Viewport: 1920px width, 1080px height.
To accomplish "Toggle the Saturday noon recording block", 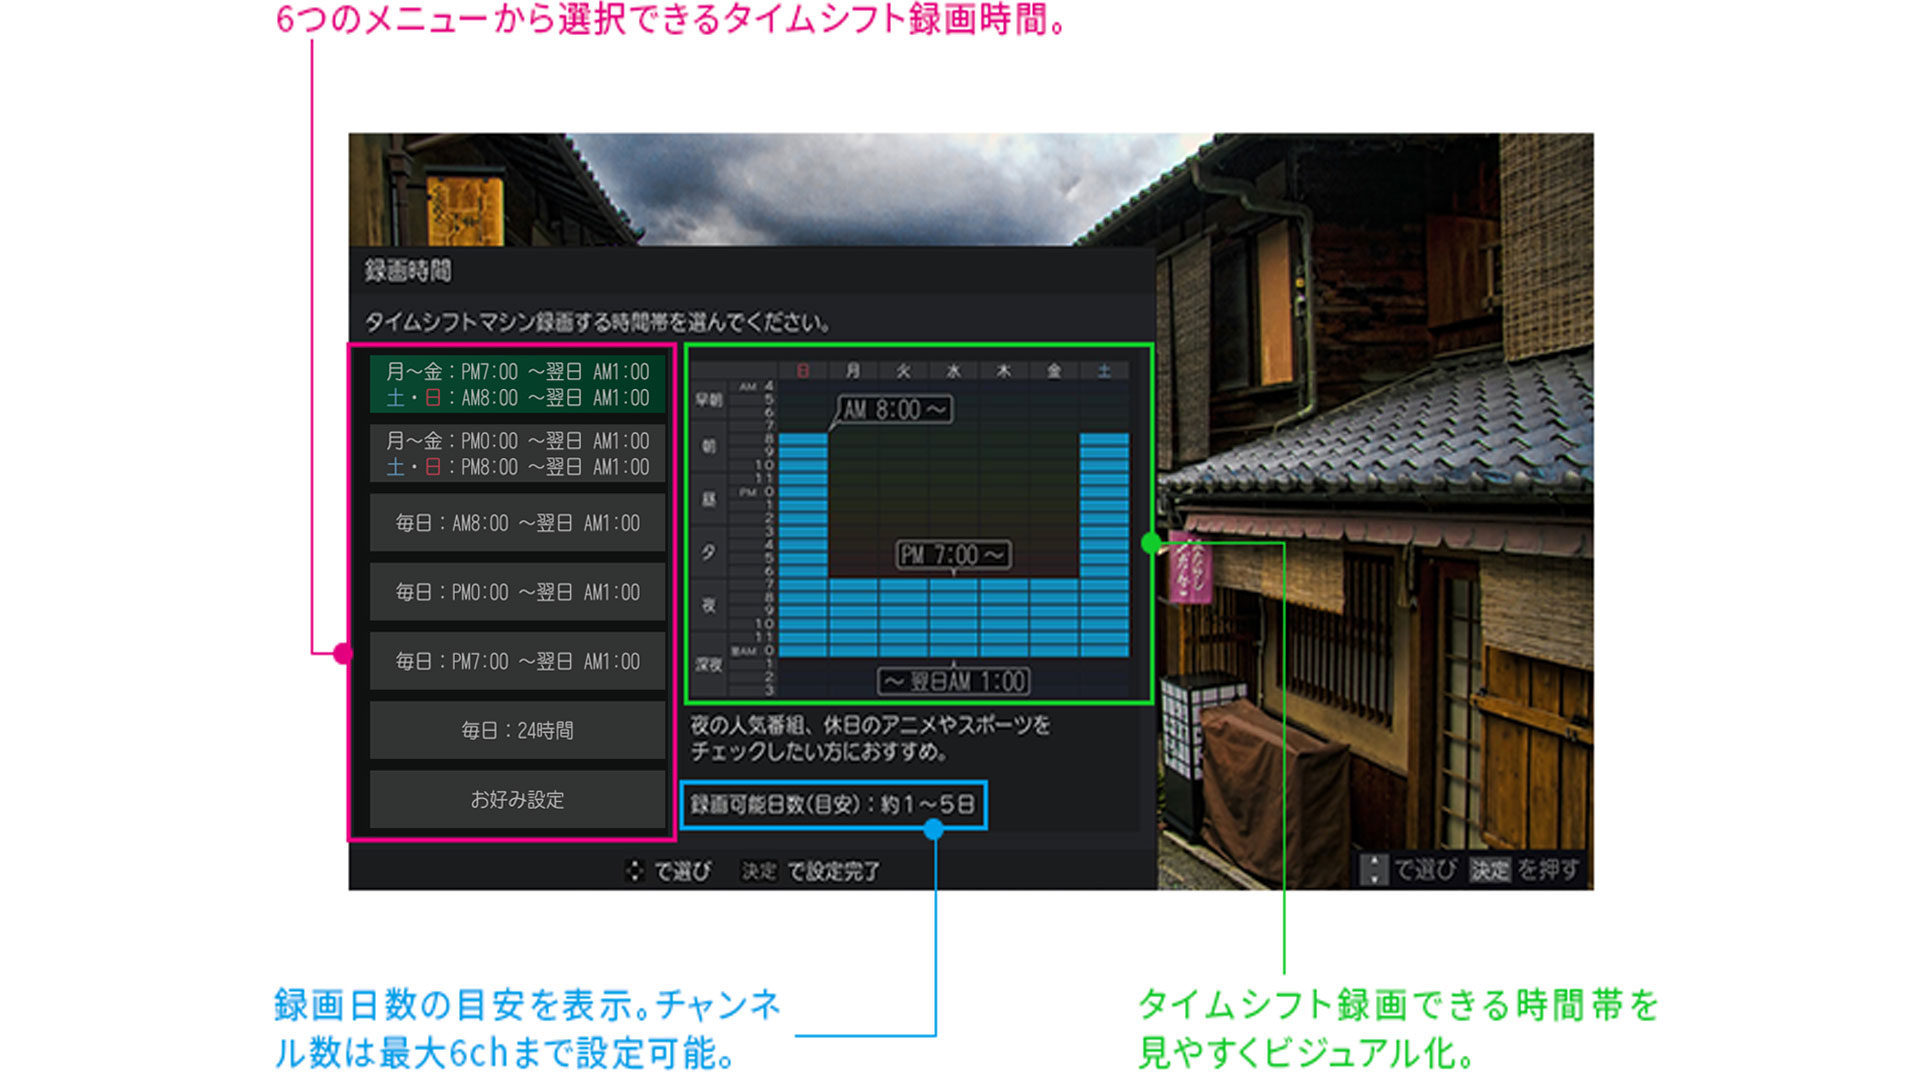I will pyautogui.click(x=1104, y=496).
